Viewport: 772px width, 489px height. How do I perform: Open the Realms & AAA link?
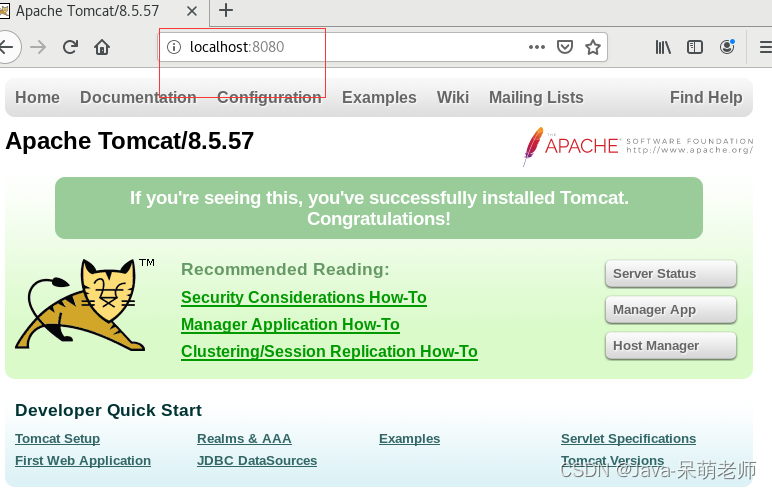[244, 438]
